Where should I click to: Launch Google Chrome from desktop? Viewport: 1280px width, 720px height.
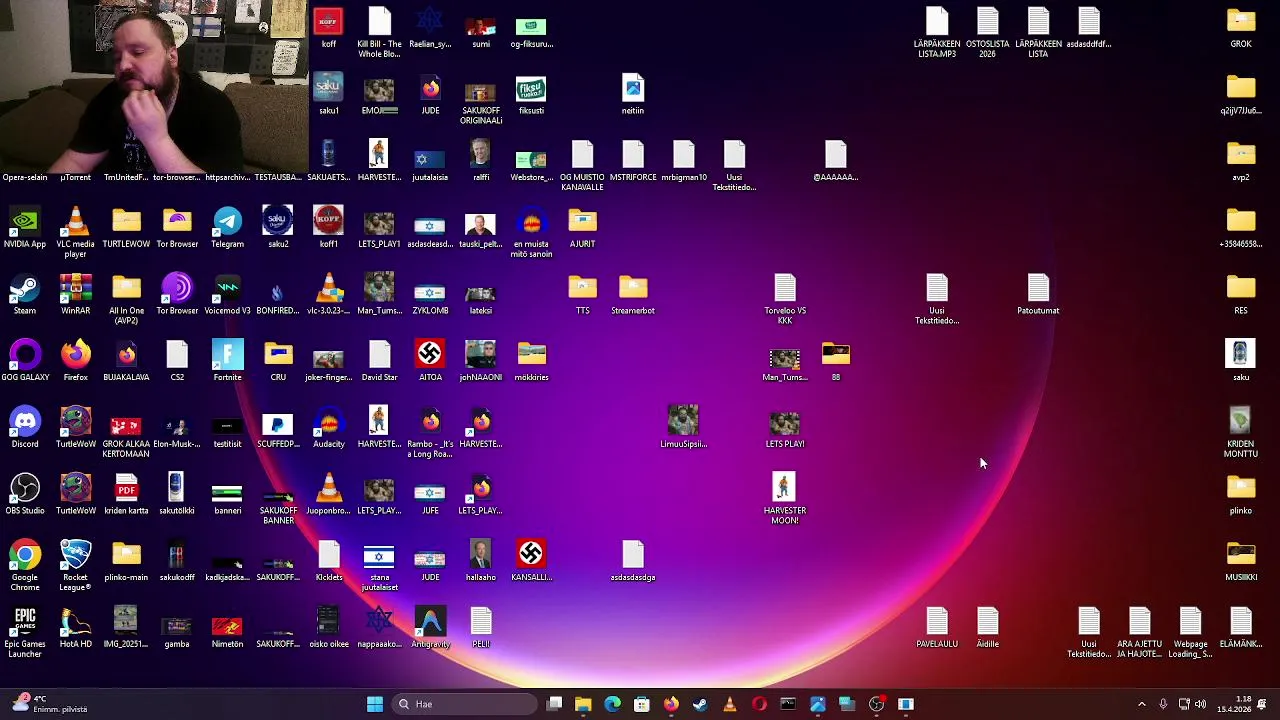25,565
